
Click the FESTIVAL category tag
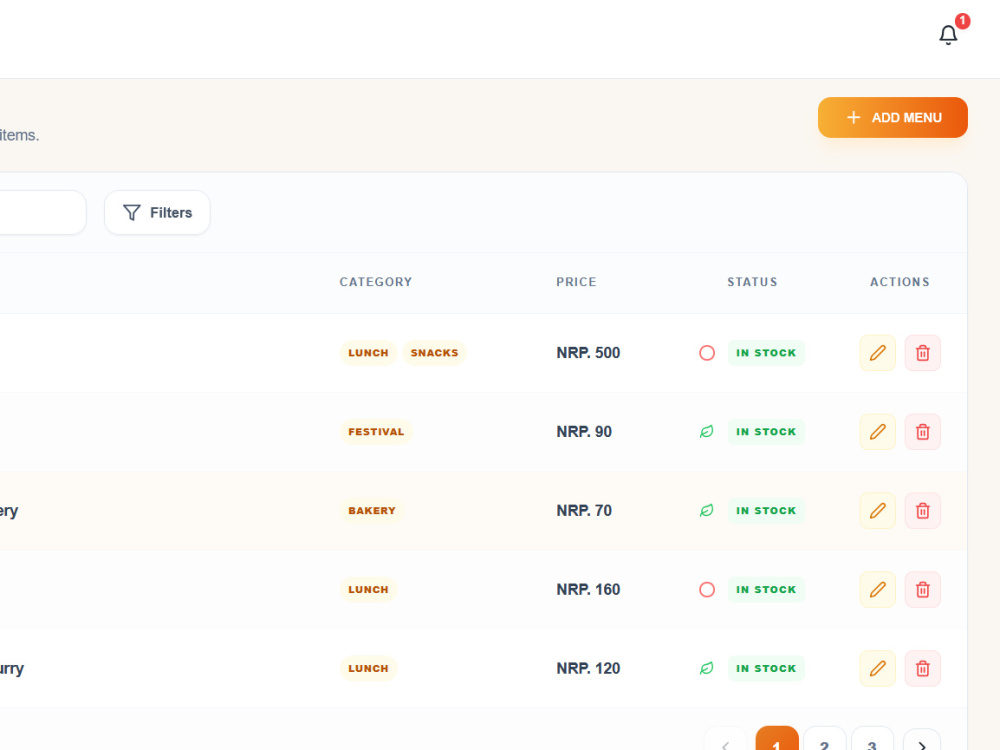click(x=376, y=432)
